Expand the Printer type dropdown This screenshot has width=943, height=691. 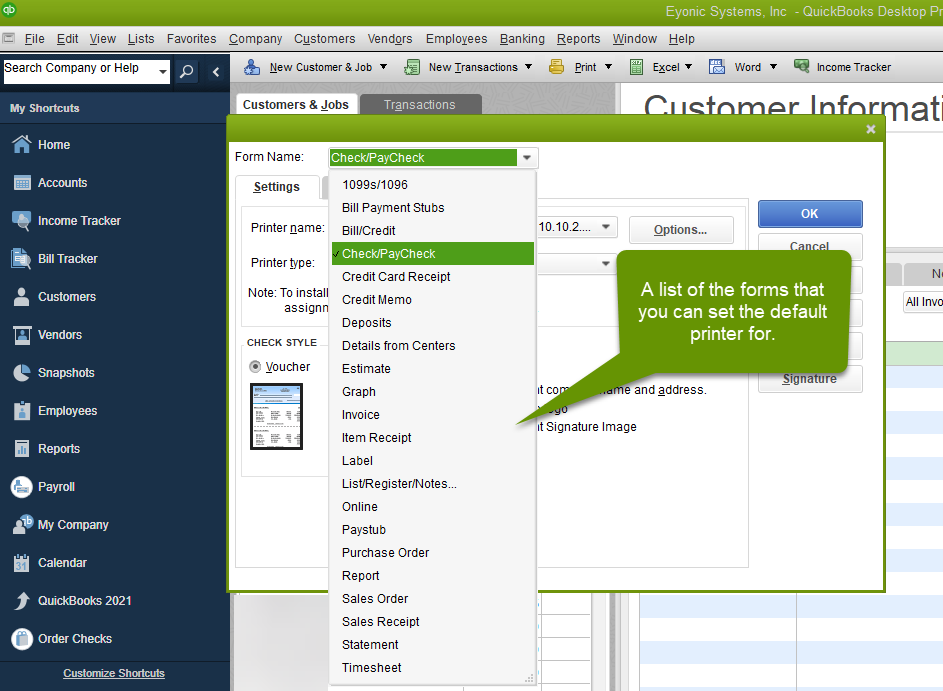point(606,263)
